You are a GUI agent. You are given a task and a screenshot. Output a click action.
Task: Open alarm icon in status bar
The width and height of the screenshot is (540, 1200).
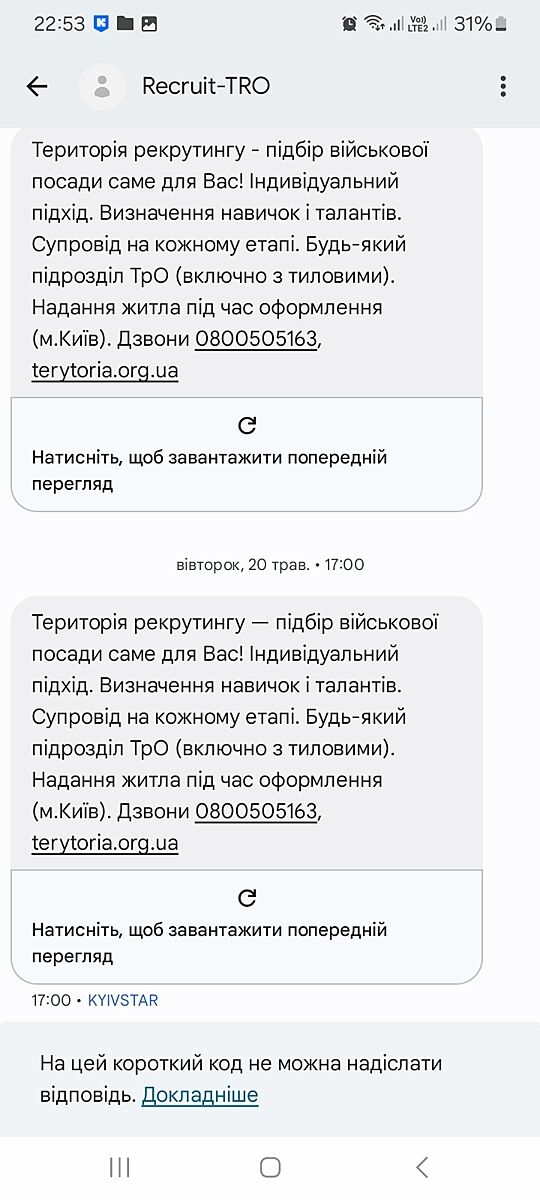coord(349,24)
